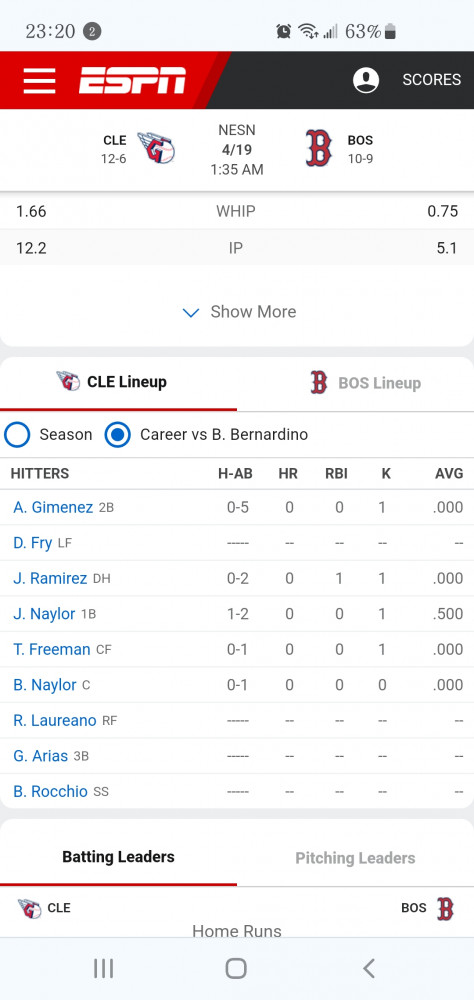Open T. Freeman player link
Image resolution: width=474 pixels, height=1000 pixels.
tap(52, 649)
